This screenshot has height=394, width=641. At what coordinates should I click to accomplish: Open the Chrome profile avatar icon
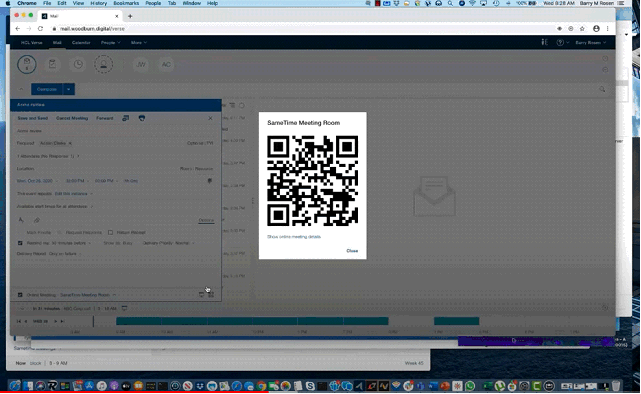point(596,29)
